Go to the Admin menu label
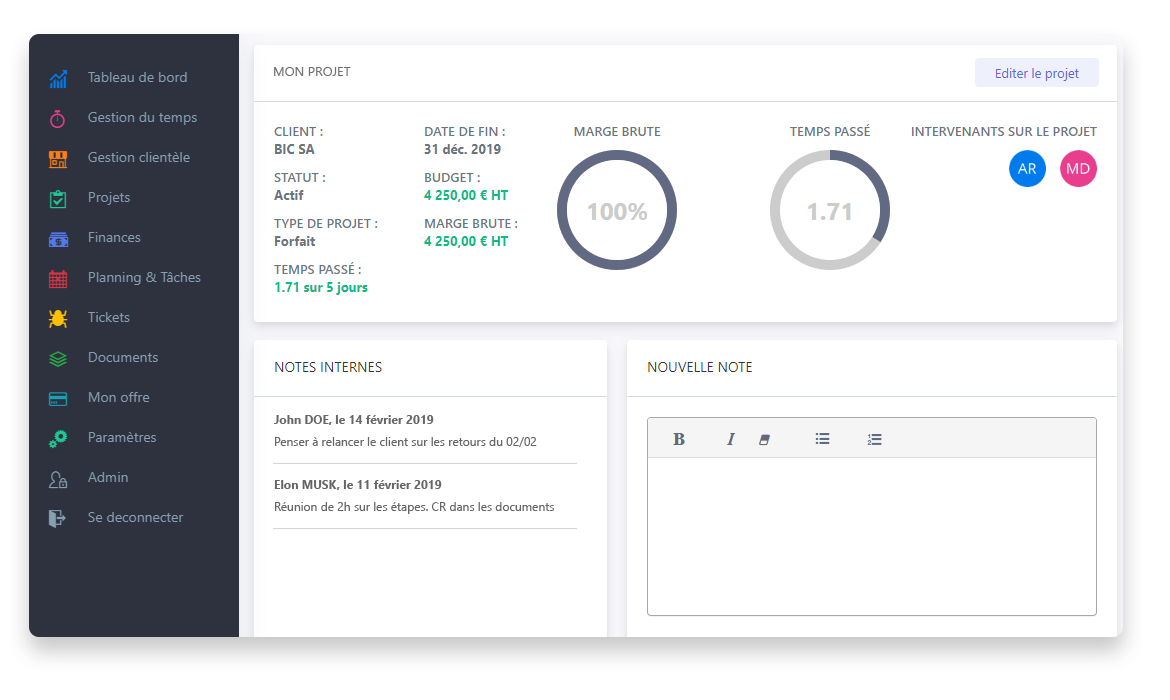Screen dimensions: 1170x700 pyautogui.click(x=108, y=478)
